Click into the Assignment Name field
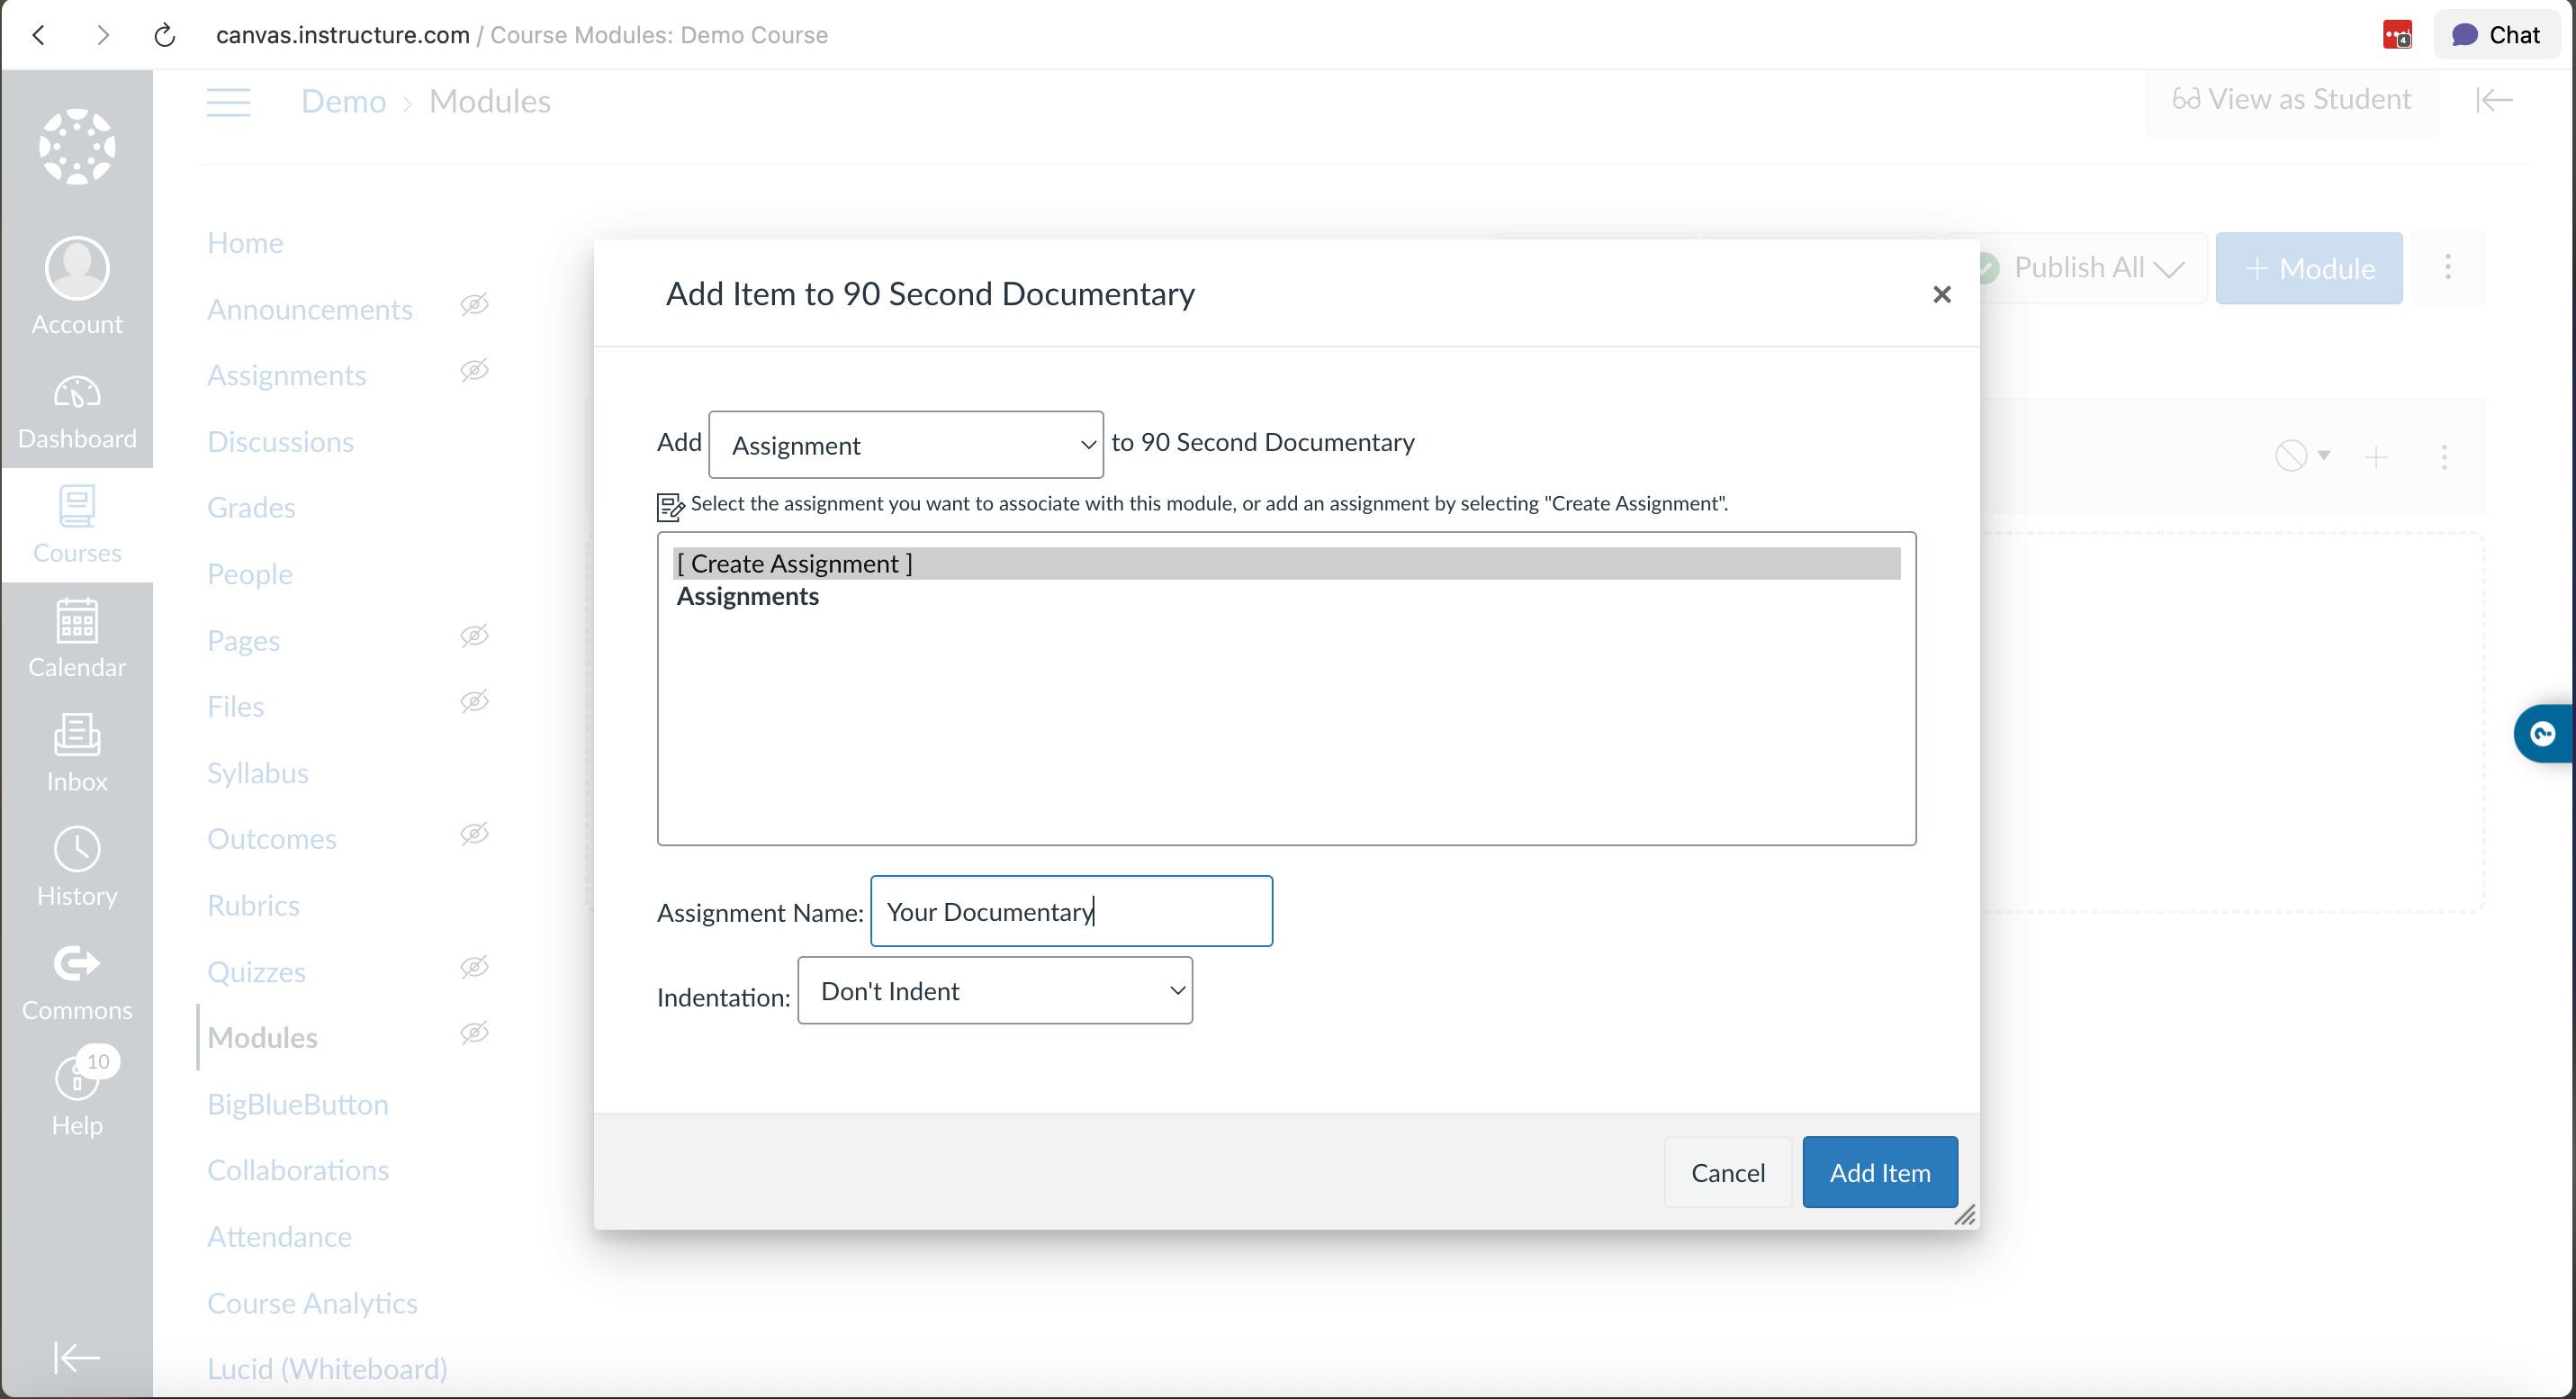This screenshot has height=1399, width=2576. coord(1070,911)
